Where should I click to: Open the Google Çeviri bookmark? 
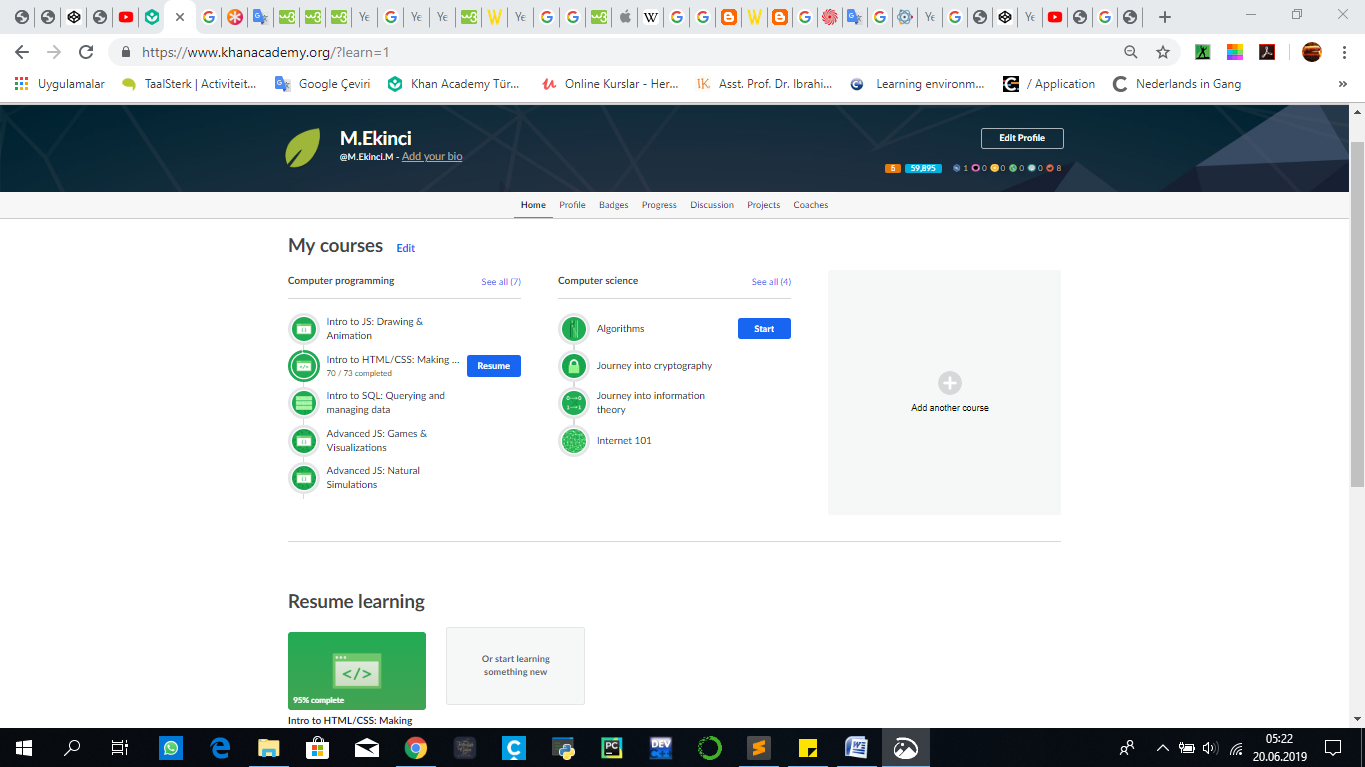[x=323, y=84]
